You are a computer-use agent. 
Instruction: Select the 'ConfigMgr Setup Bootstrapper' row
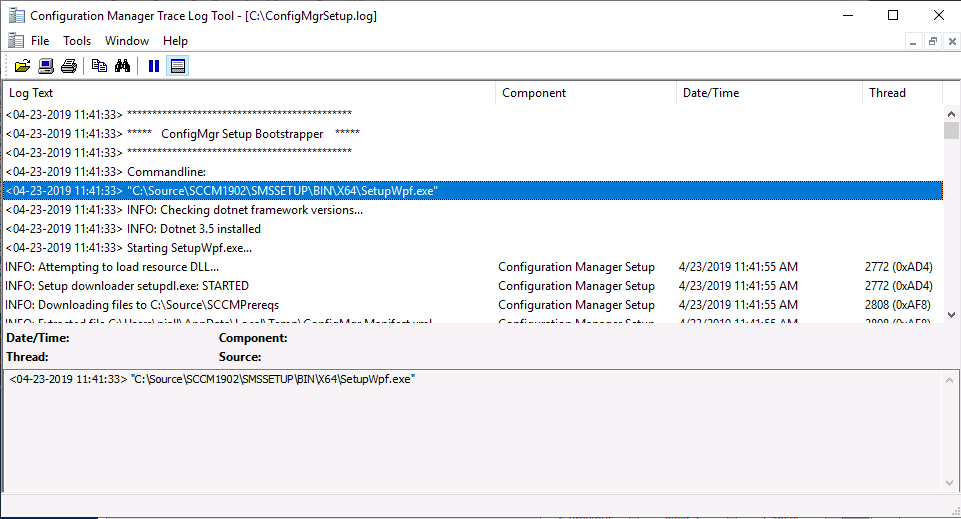pyautogui.click(x=473, y=134)
